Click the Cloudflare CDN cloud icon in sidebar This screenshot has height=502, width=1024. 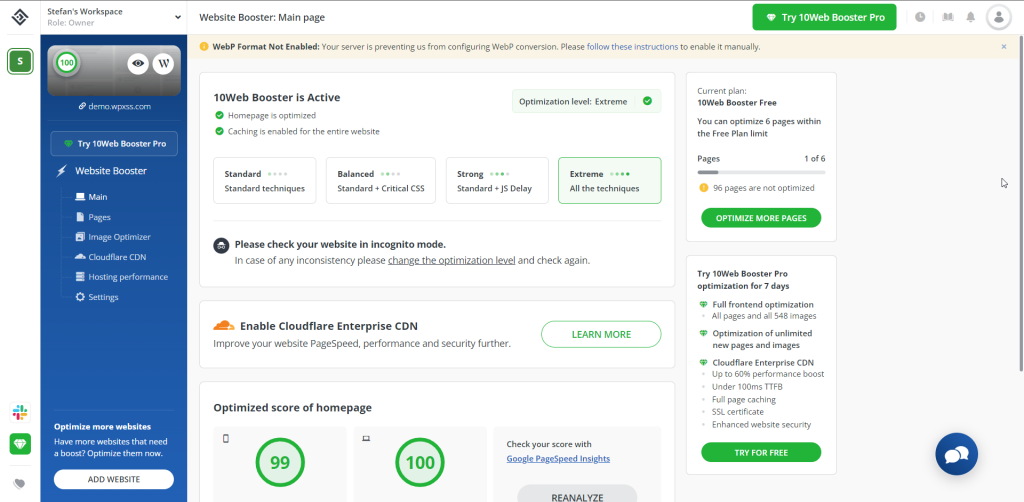tap(80, 257)
